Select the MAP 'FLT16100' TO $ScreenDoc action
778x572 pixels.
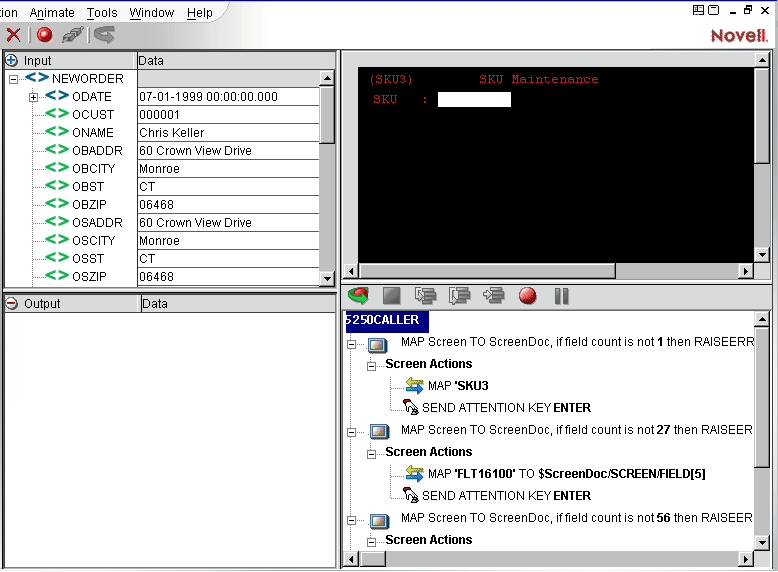[566, 474]
